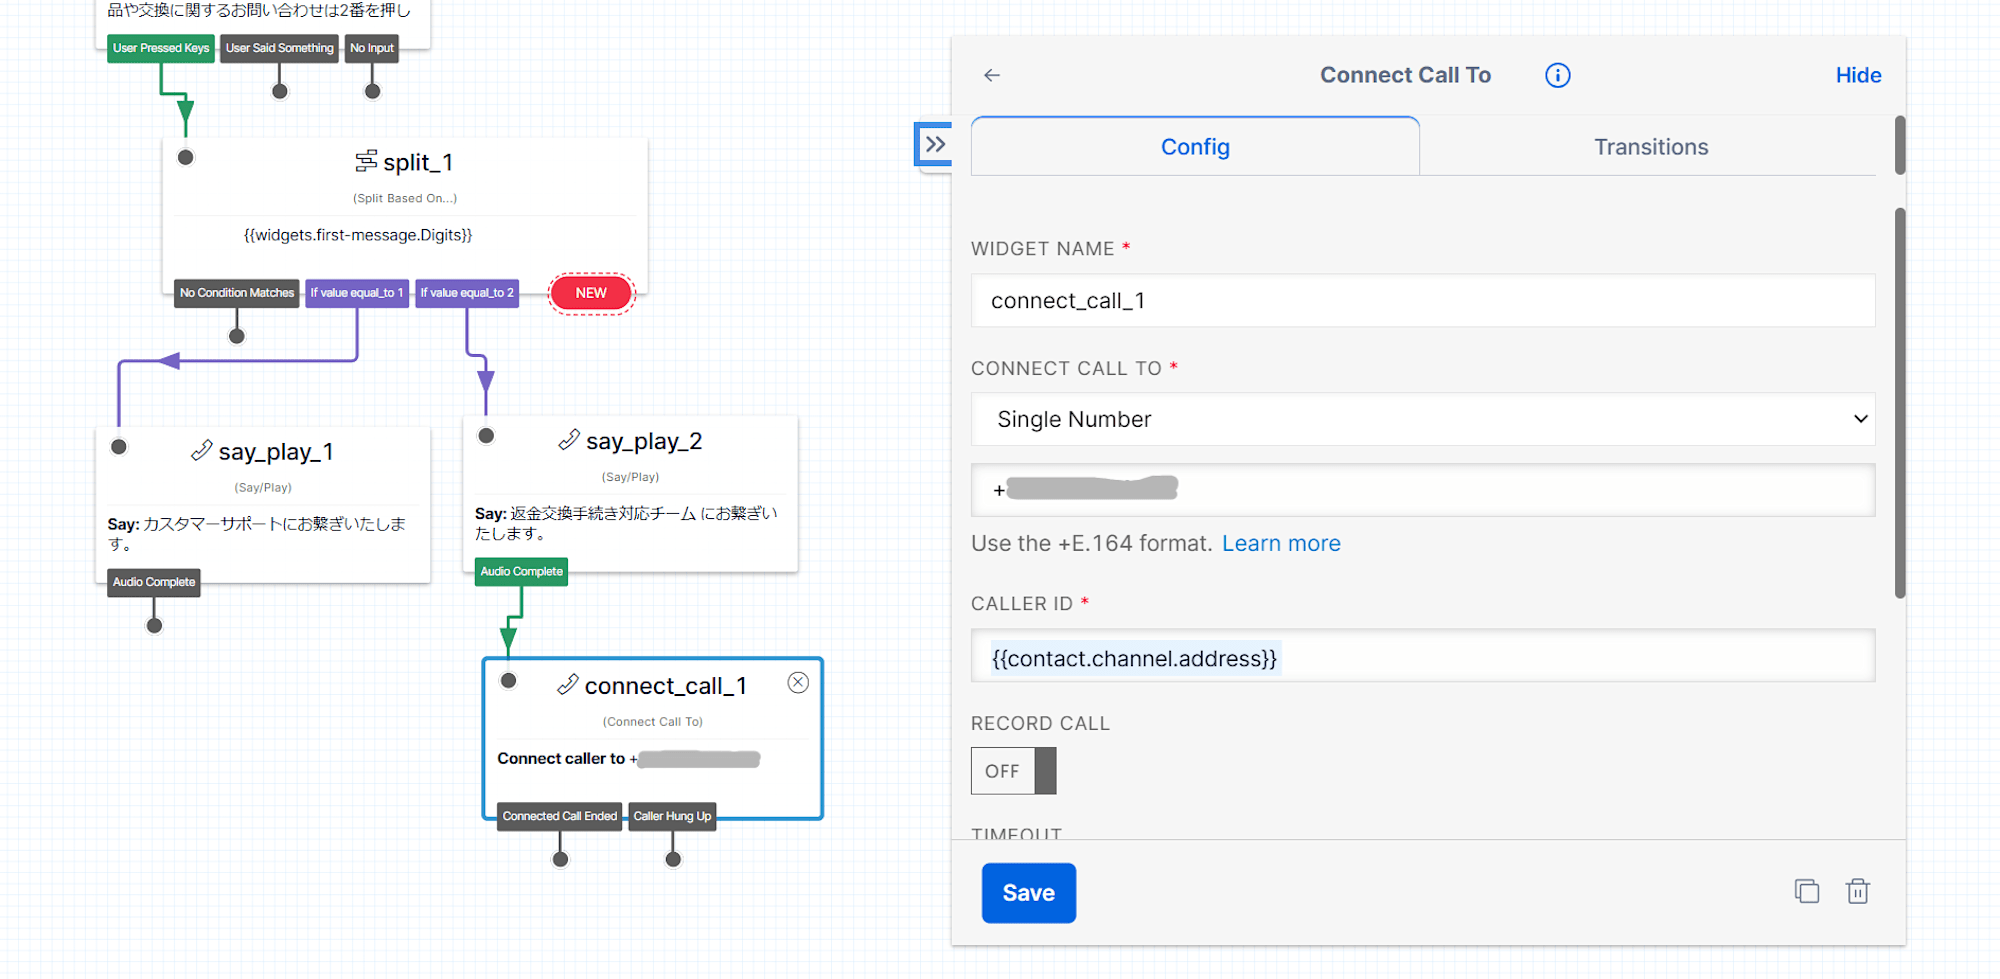
Task: Select the connect_call_1 input connector dot
Action: pyautogui.click(x=508, y=680)
